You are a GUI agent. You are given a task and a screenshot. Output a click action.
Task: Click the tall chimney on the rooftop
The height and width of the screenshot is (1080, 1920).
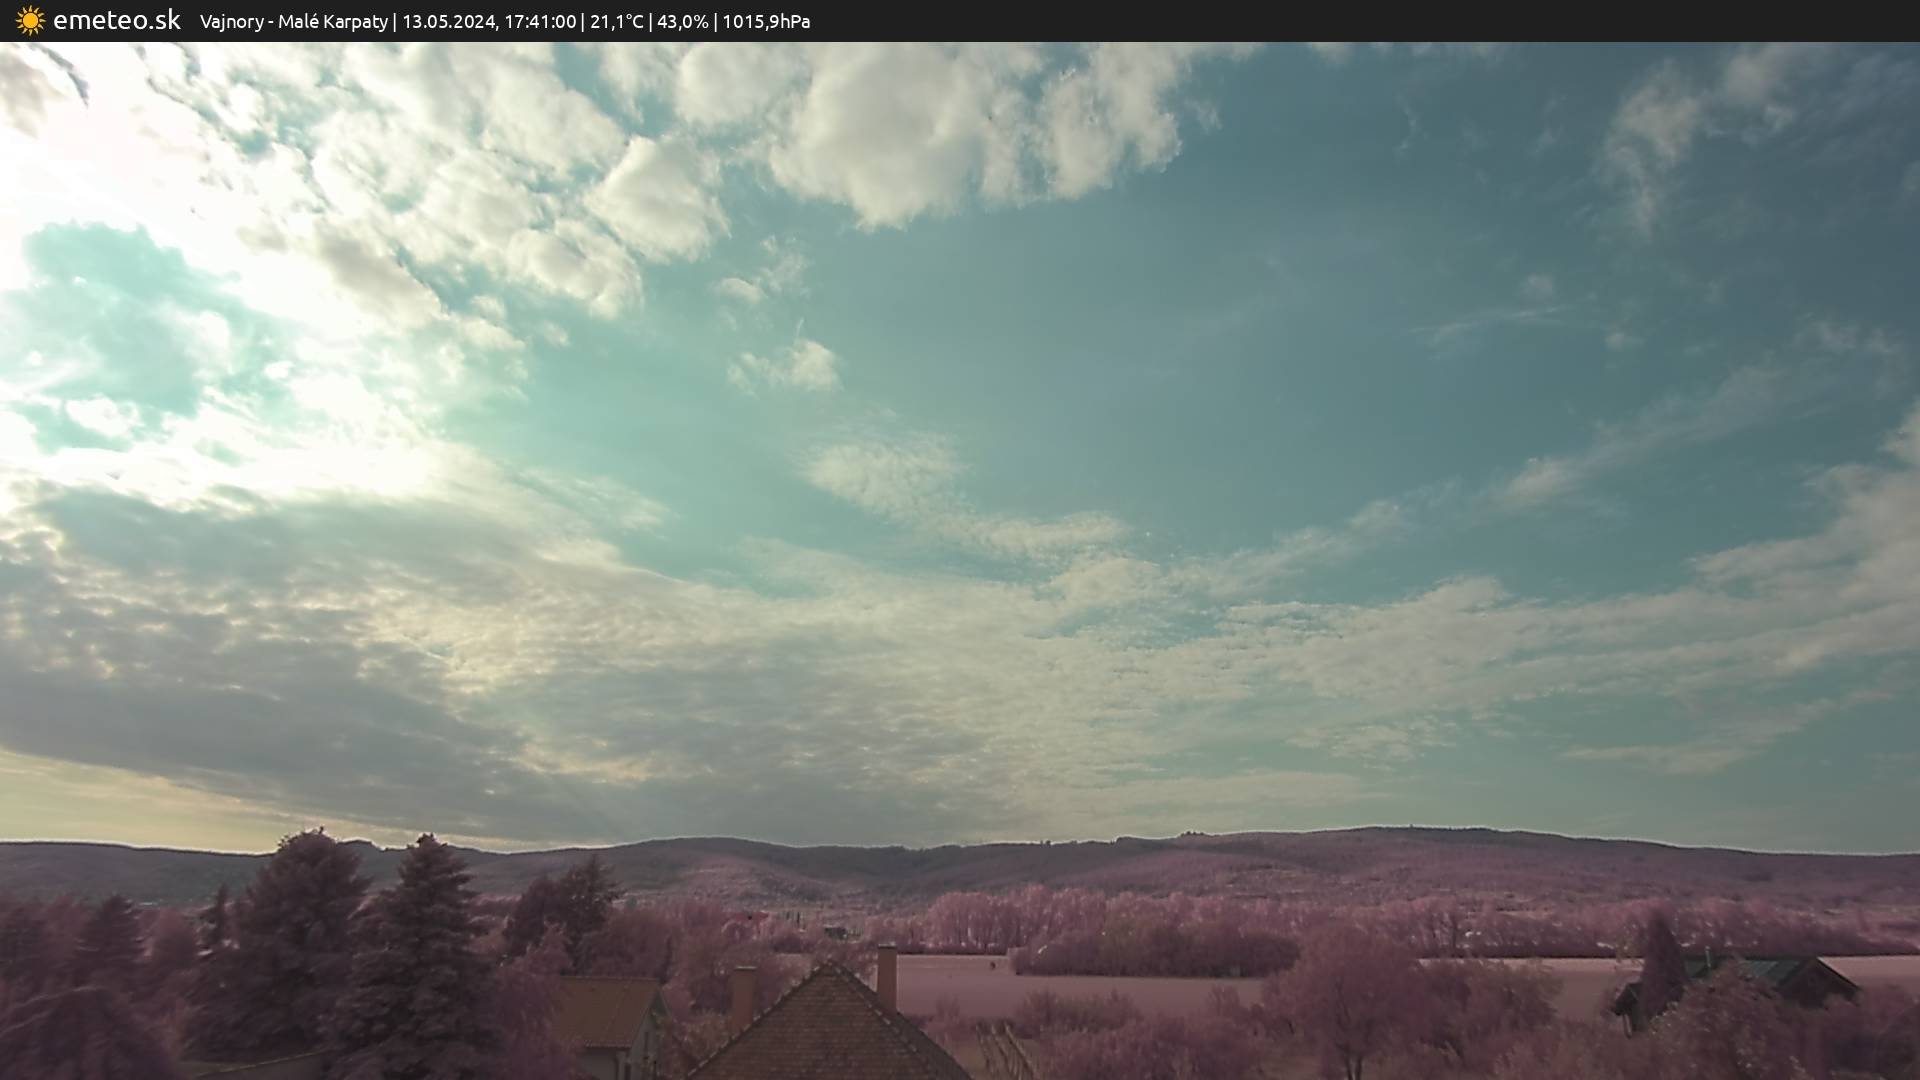886,975
